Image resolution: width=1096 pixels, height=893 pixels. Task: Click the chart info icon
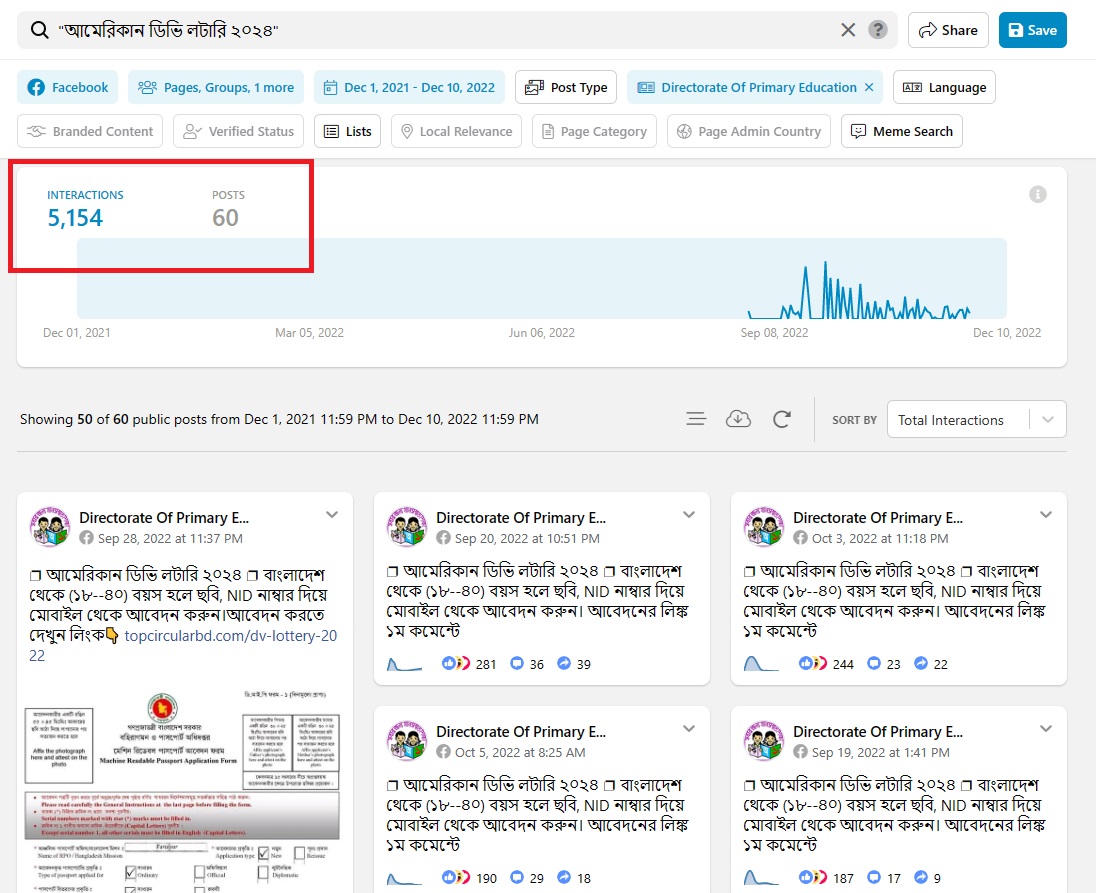coord(1038,194)
